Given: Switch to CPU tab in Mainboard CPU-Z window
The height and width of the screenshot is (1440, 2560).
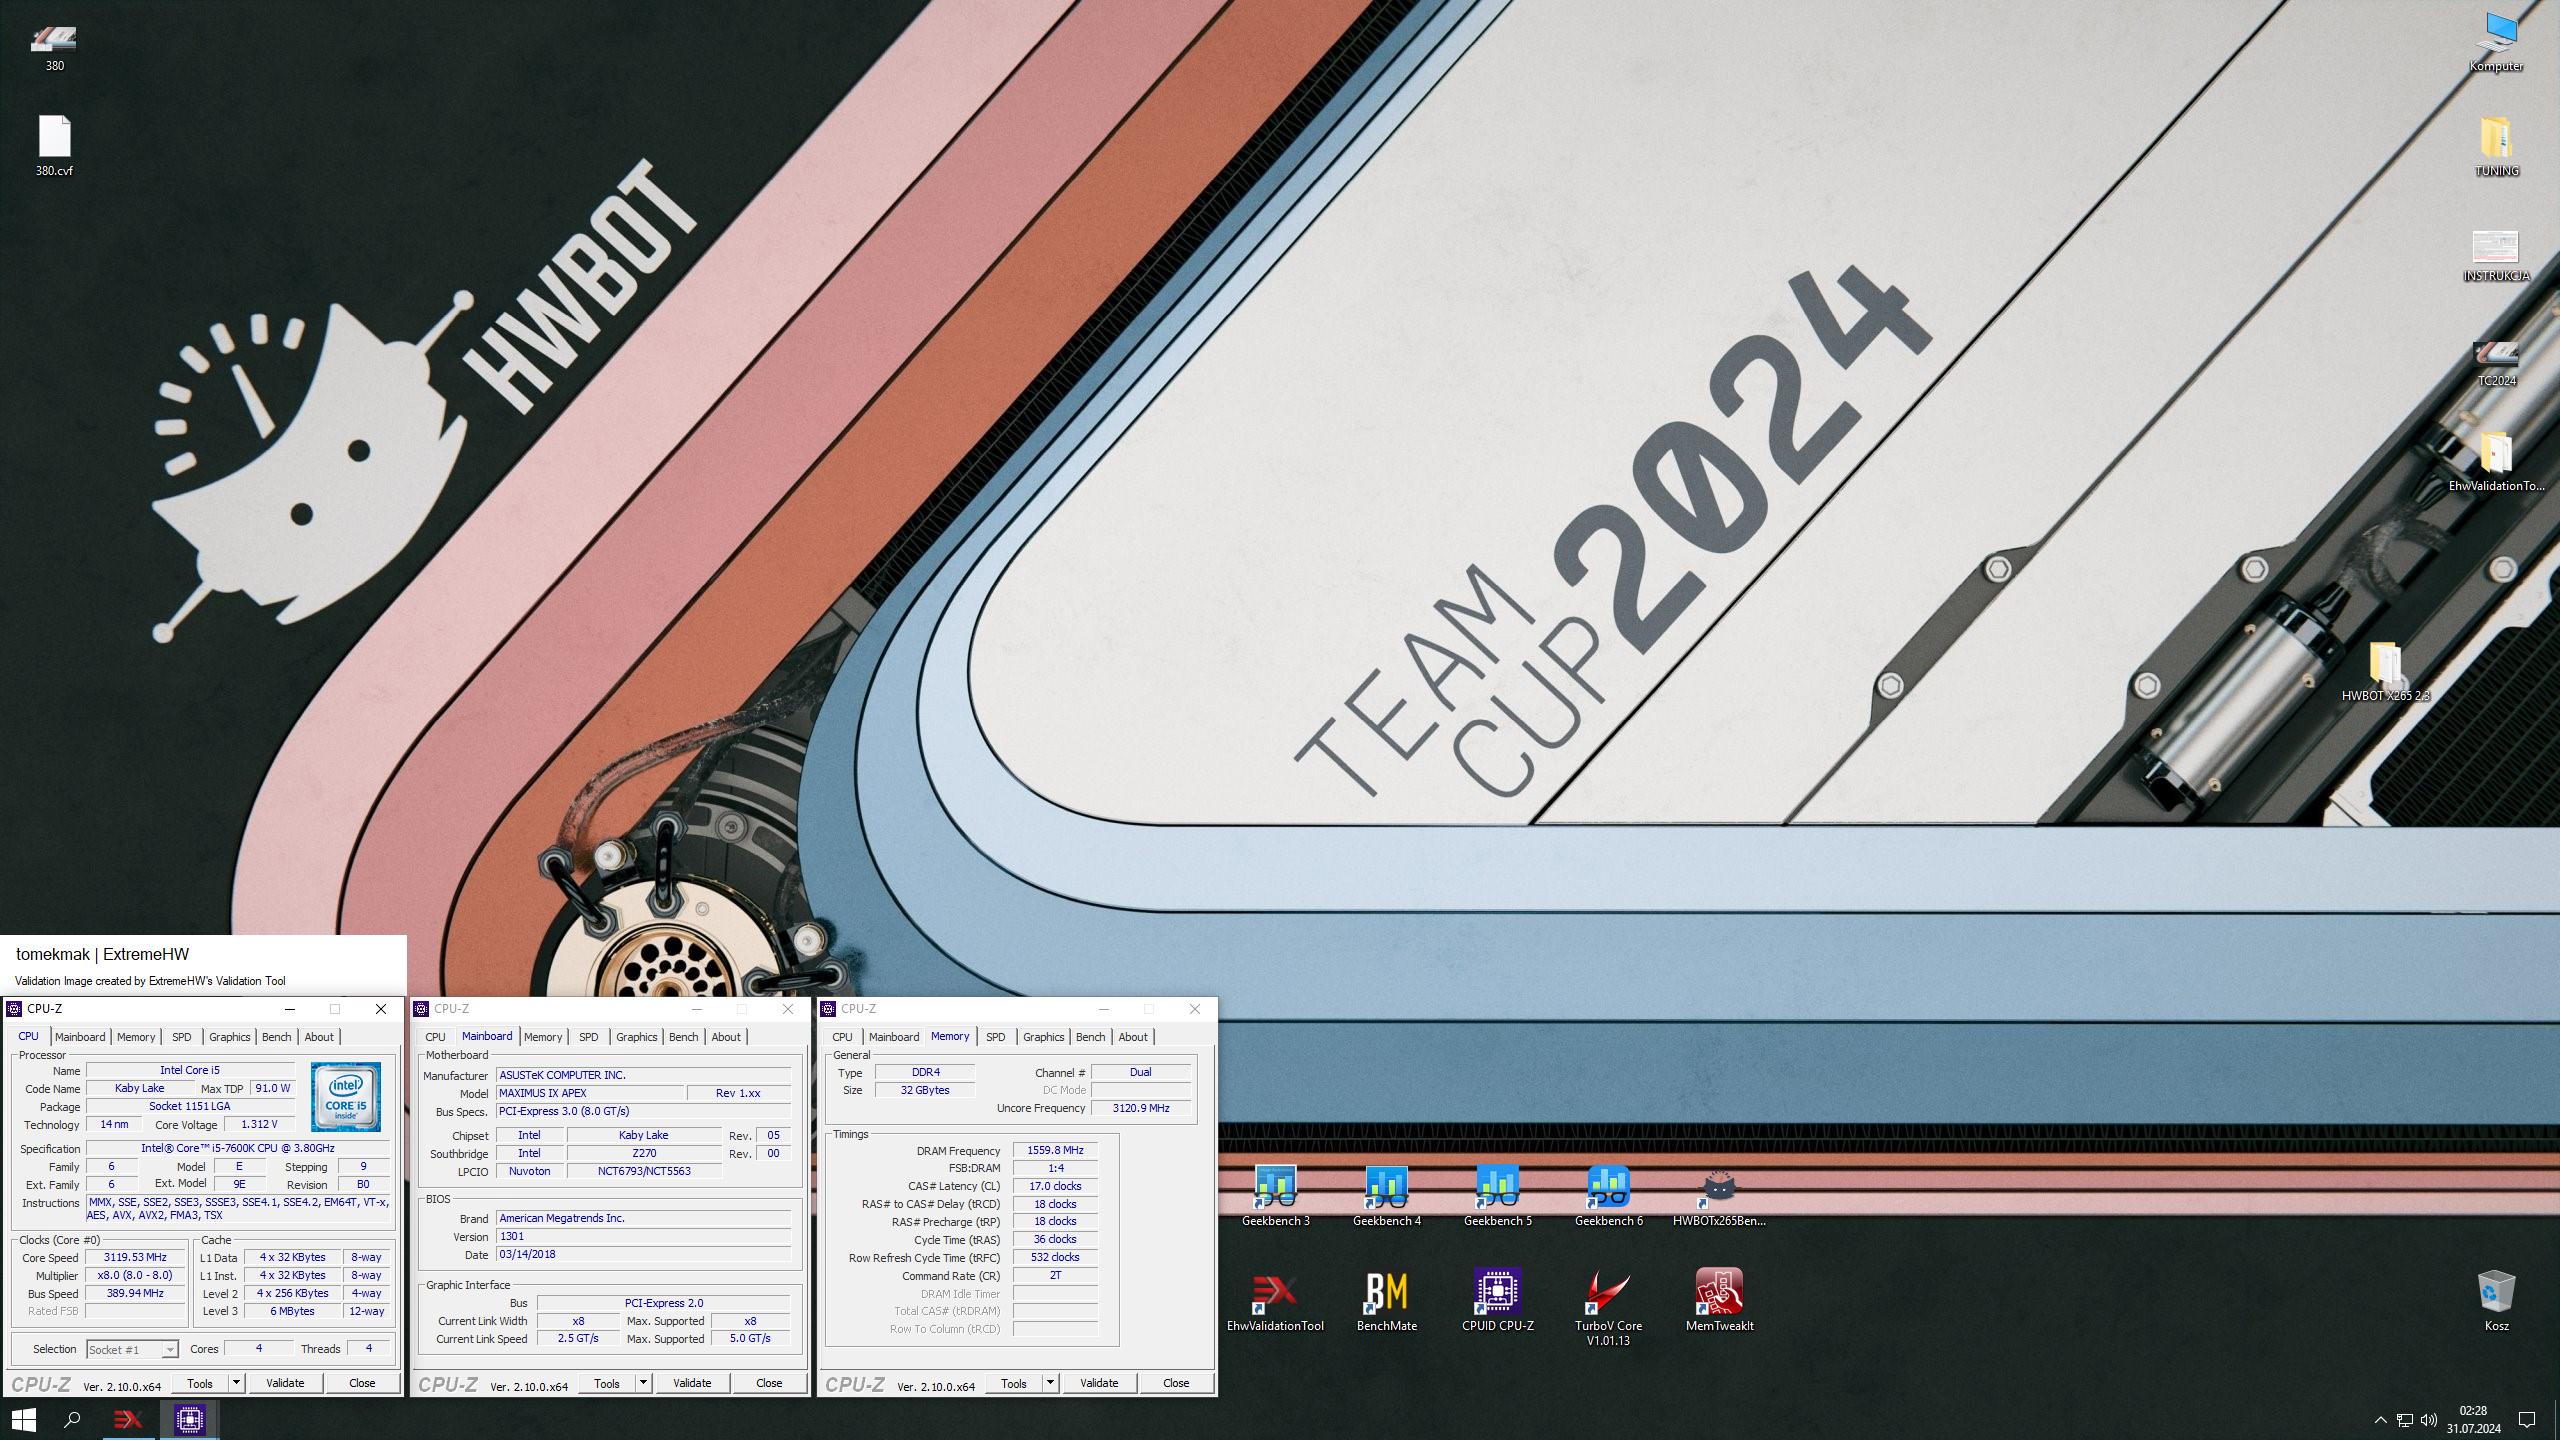Looking at the screenshot, I should pyautogui.click(x=436, y=1037).
